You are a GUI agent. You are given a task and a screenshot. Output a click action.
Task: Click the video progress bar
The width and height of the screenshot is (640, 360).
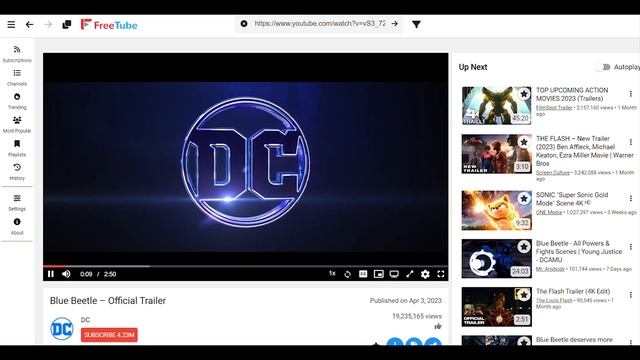245,266
